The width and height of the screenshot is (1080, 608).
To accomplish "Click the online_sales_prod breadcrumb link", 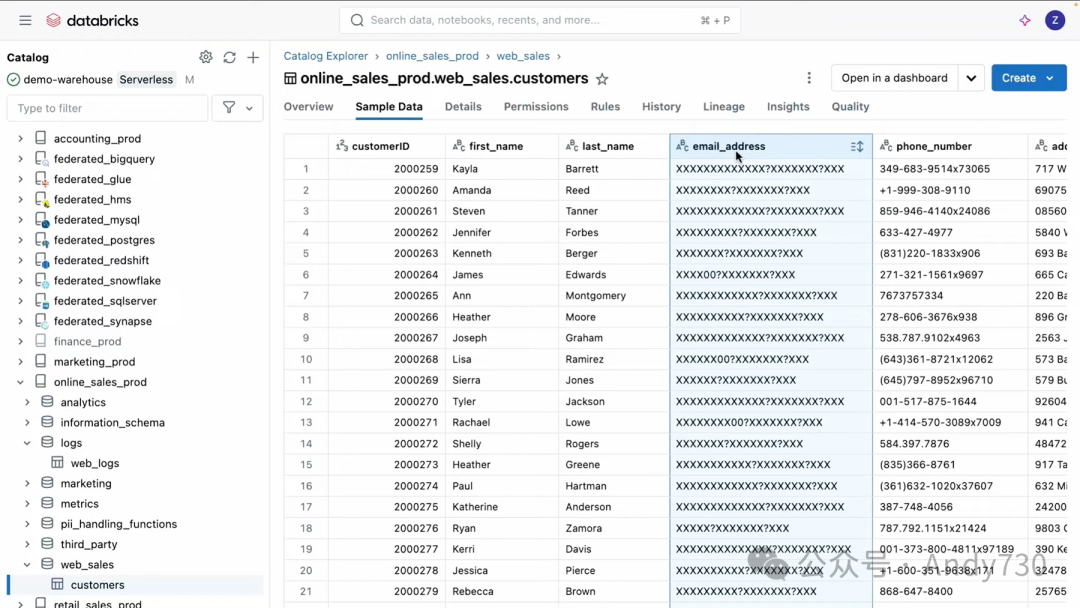I will (432, 56).
